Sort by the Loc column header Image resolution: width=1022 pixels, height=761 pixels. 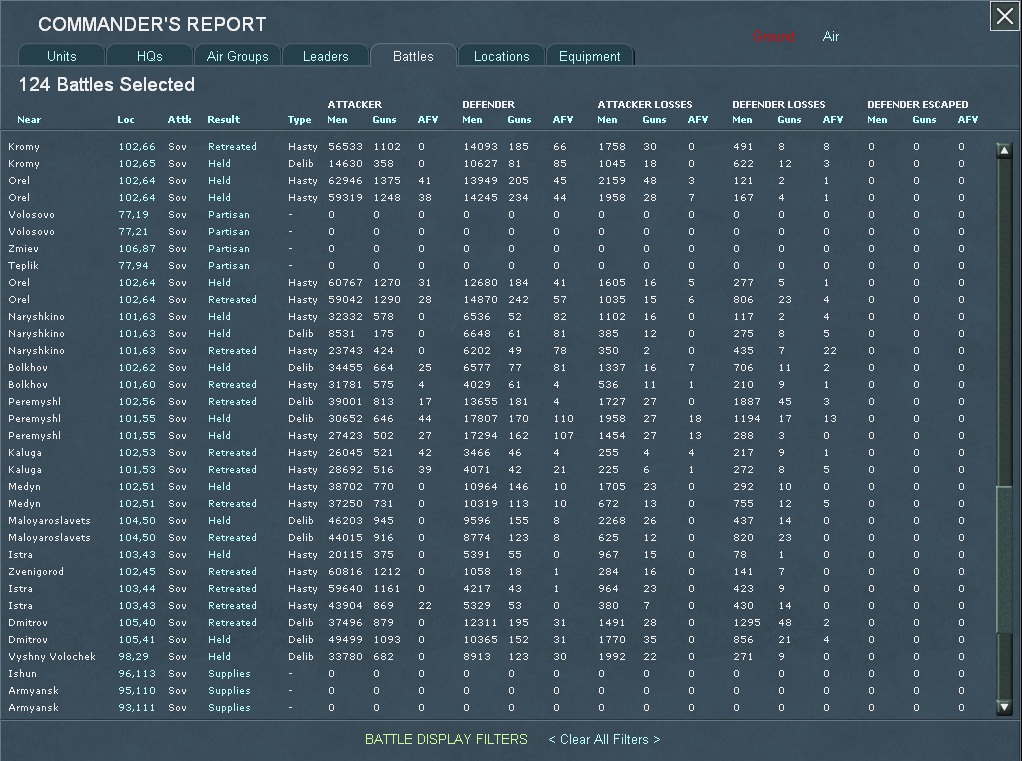[x=126, y=119]
